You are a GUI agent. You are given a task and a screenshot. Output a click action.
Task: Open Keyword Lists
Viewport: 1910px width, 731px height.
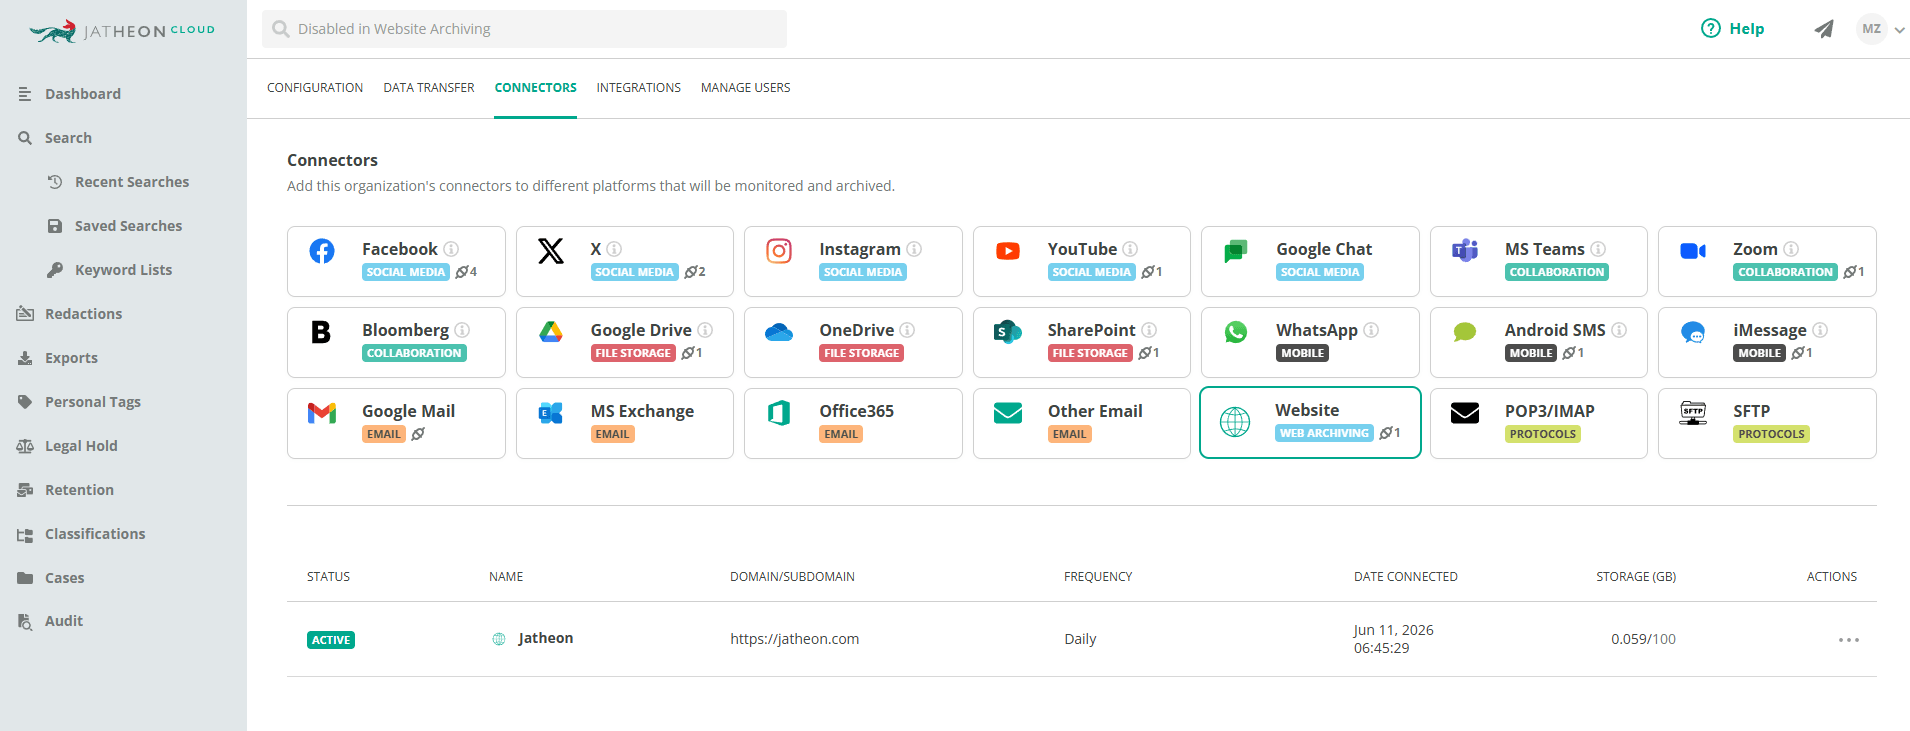coord(123,270)
